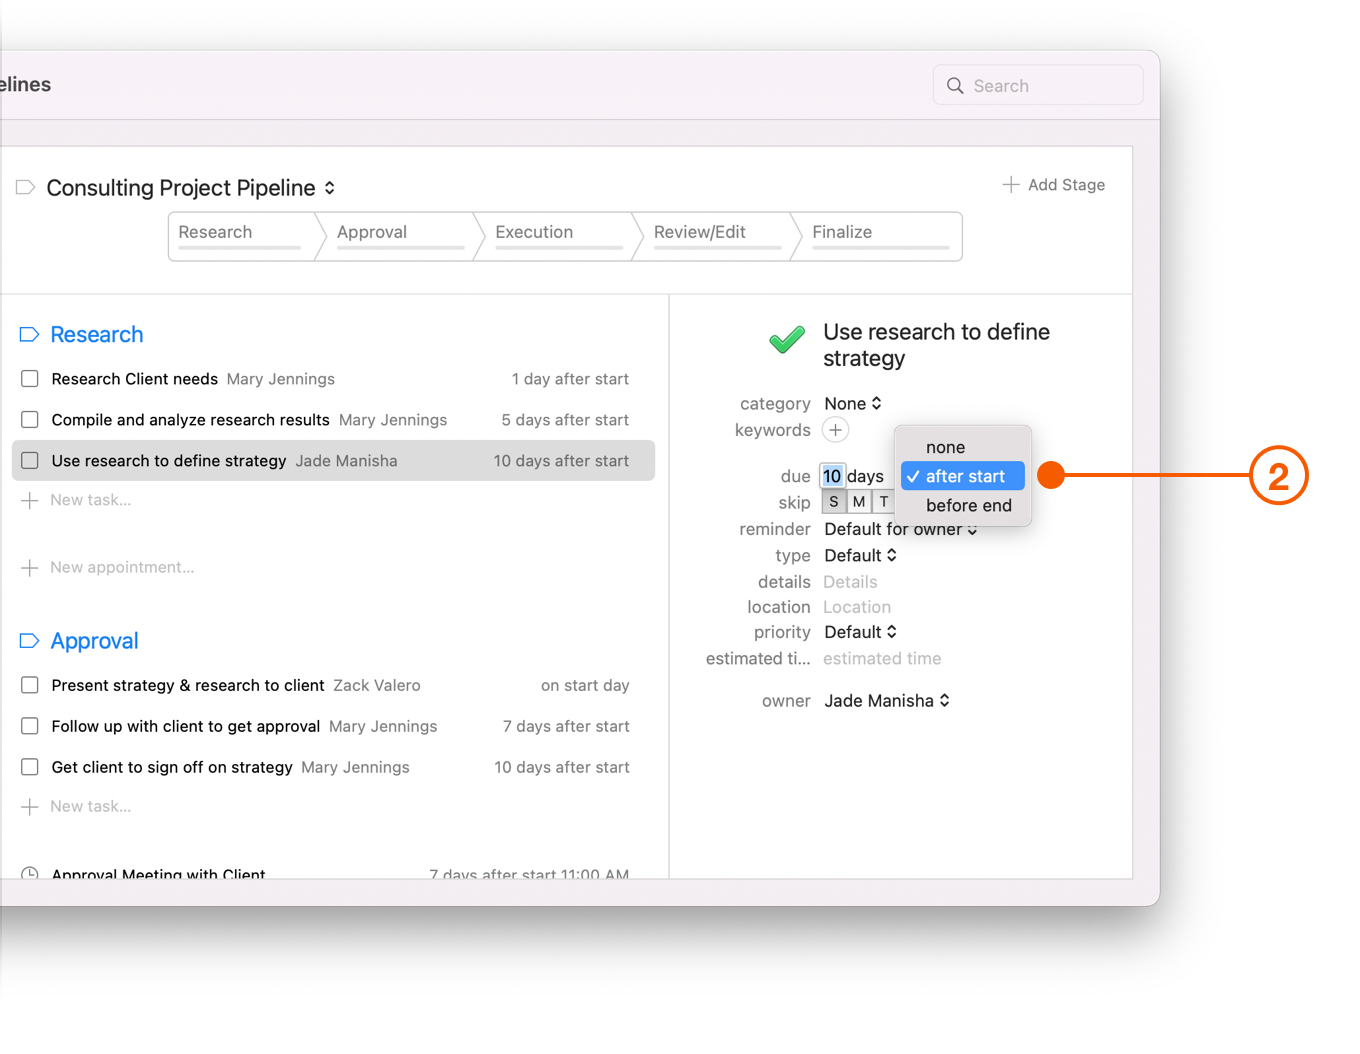Click the Add Stage button

pyautogui.click(x=1053, y=184)
